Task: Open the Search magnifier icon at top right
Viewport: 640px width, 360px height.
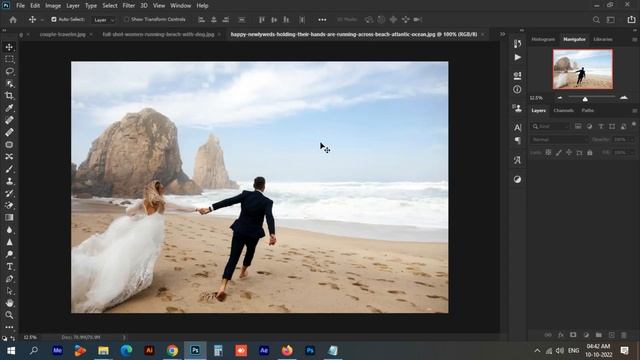Action: [x=596, y=20]
